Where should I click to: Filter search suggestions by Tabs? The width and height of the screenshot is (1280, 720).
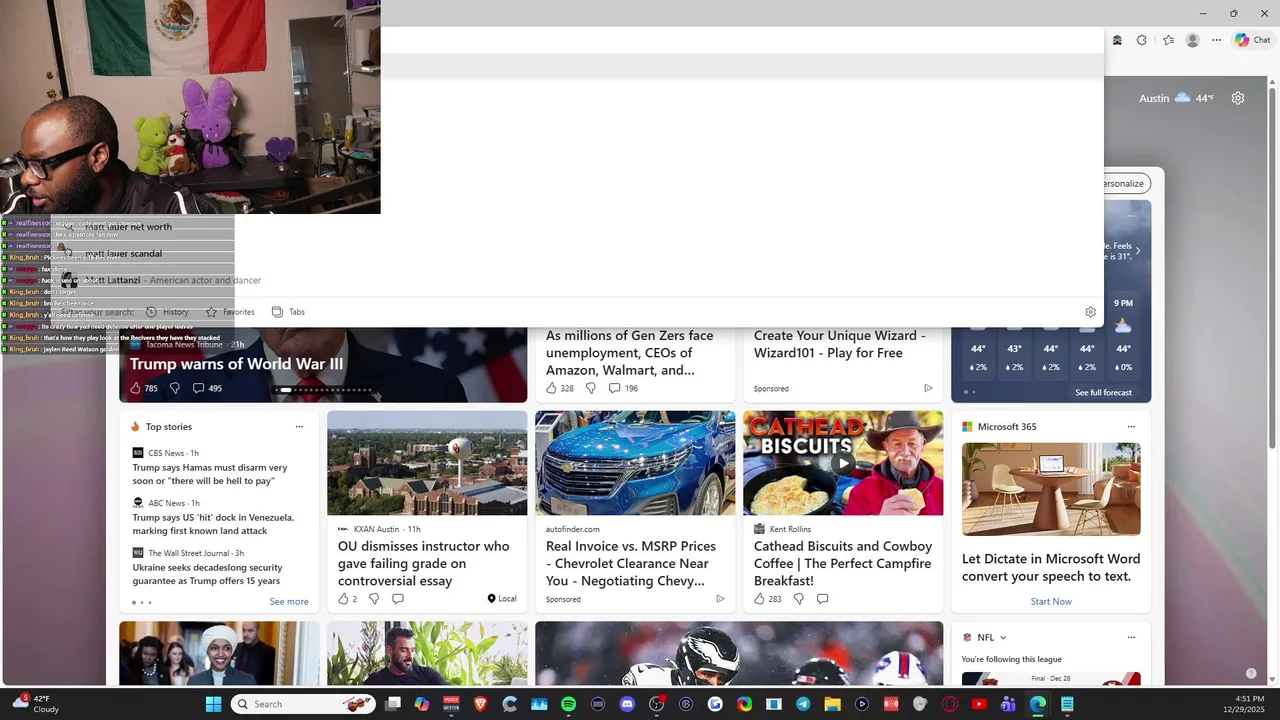(288, 312)
